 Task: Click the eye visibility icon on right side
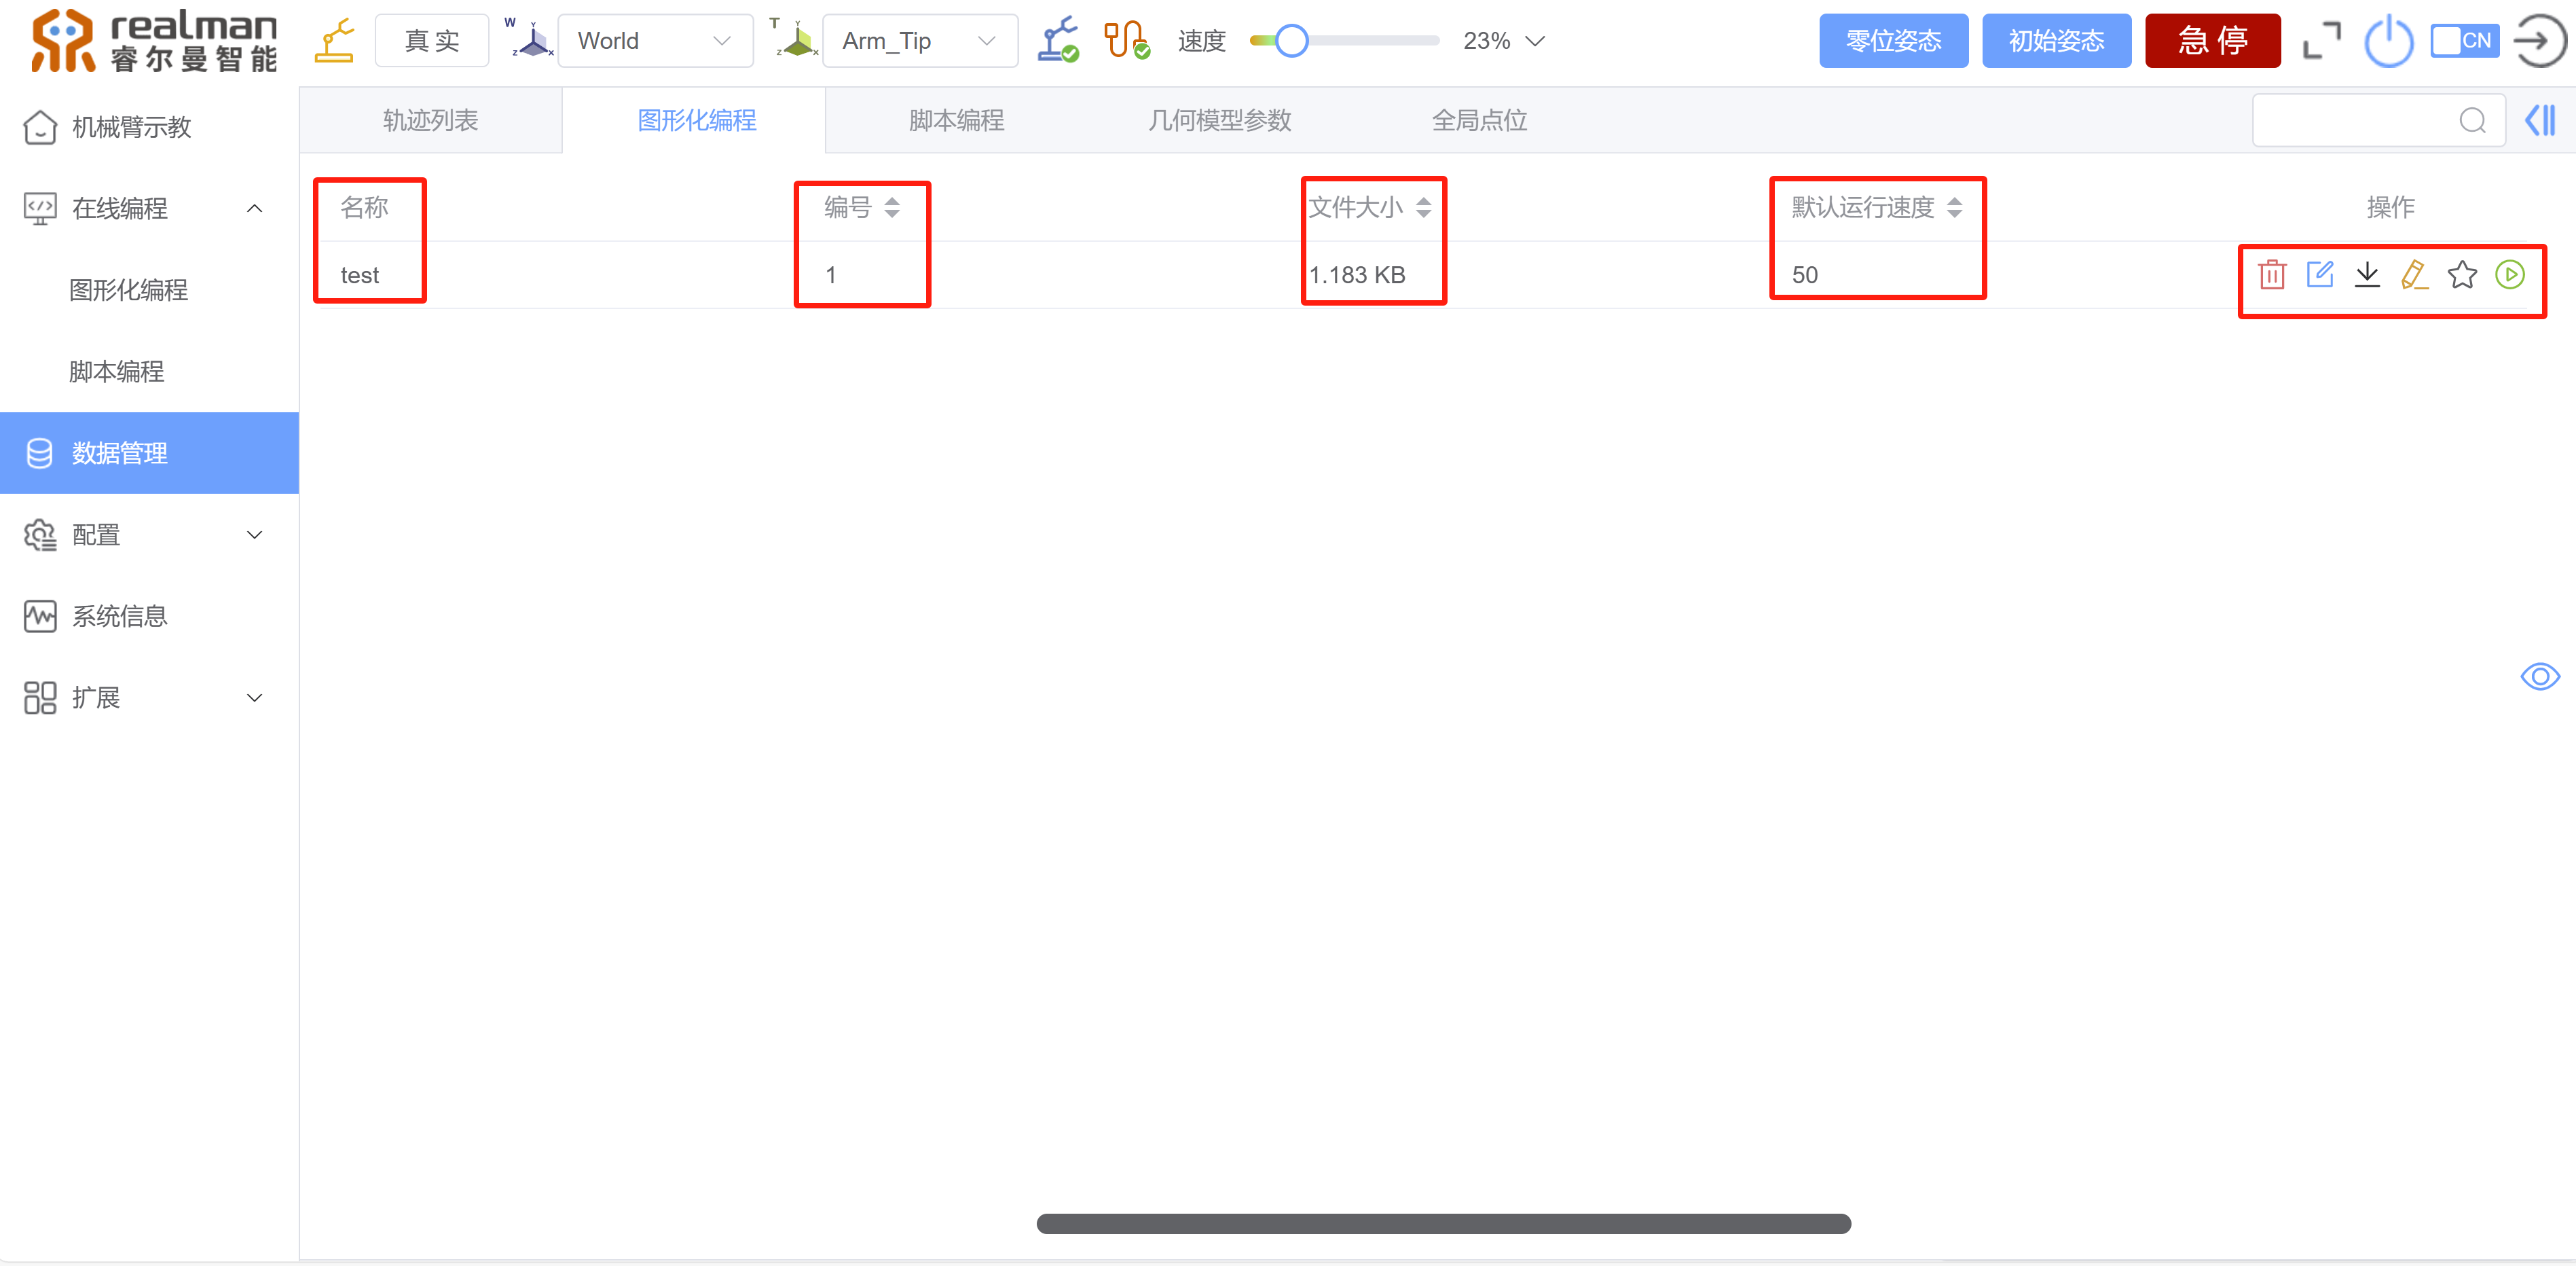click(x=2541, y=676)
